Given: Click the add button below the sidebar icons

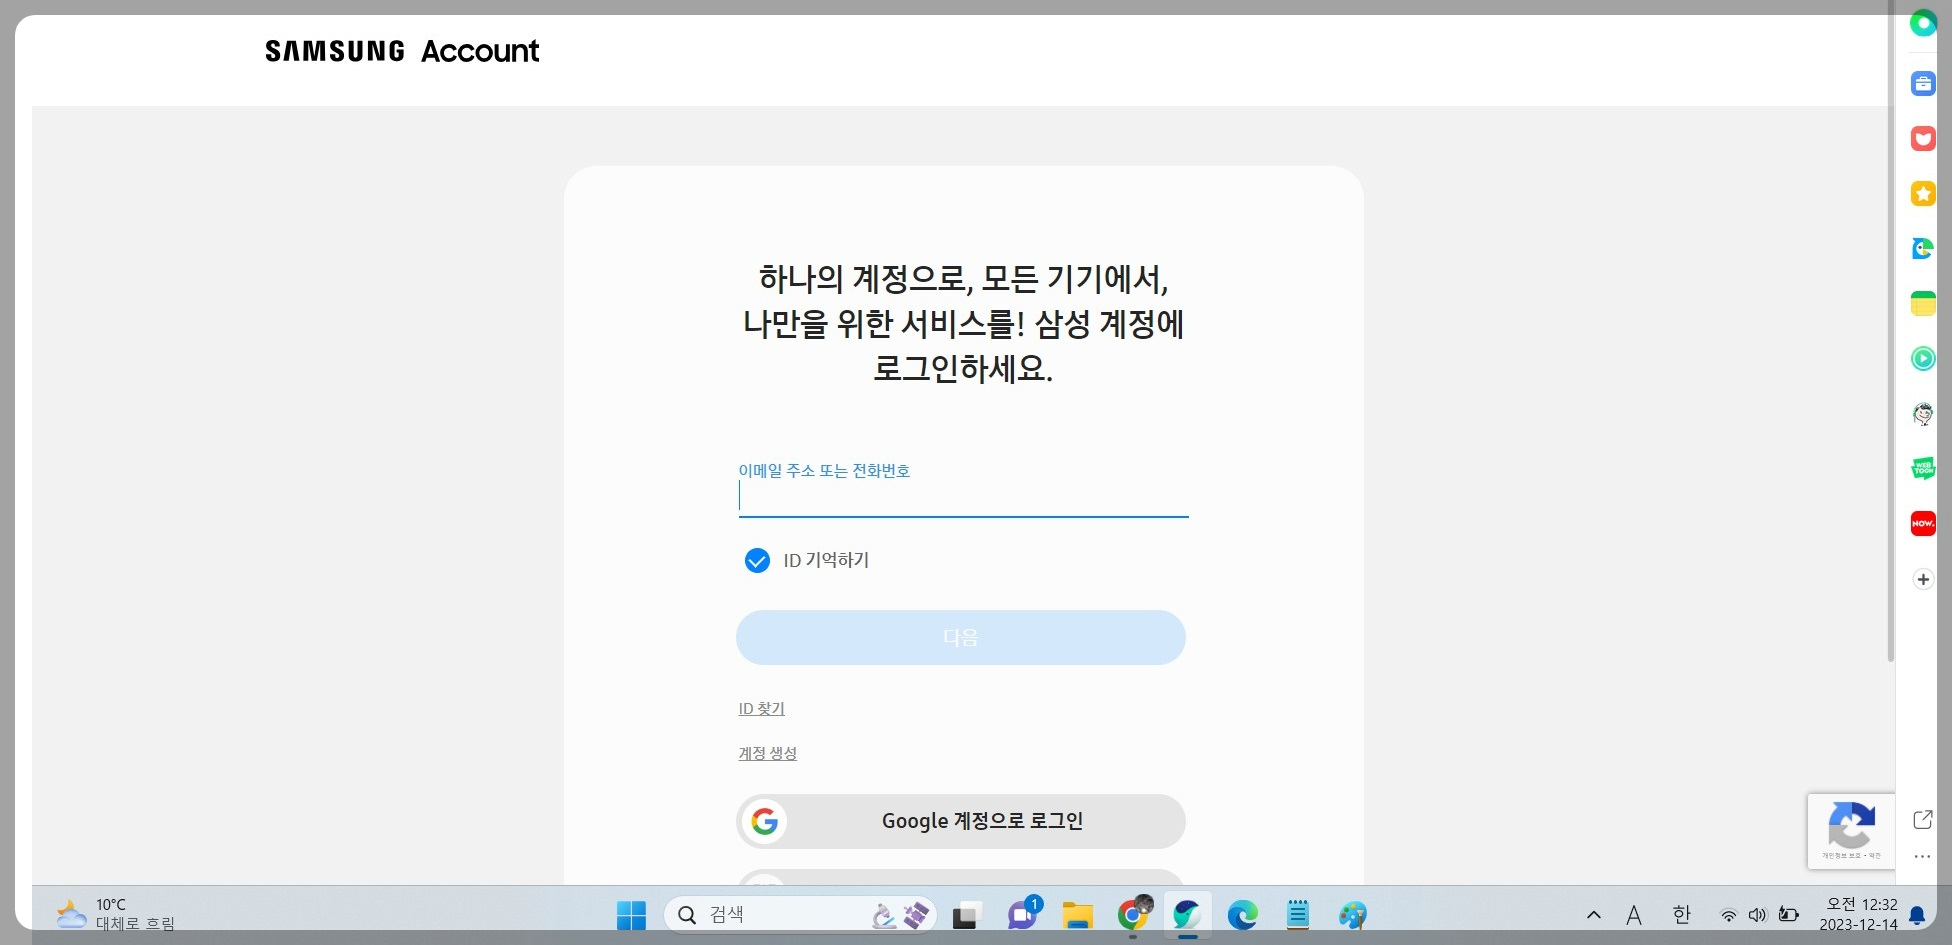Looking at the screenshot, I should click(x=1922, y=579).
